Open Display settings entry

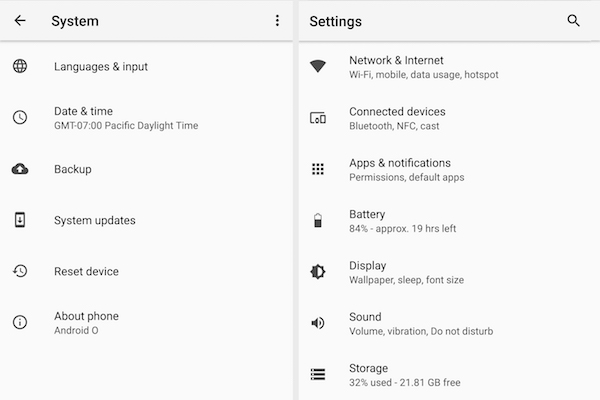pos(449,272)
